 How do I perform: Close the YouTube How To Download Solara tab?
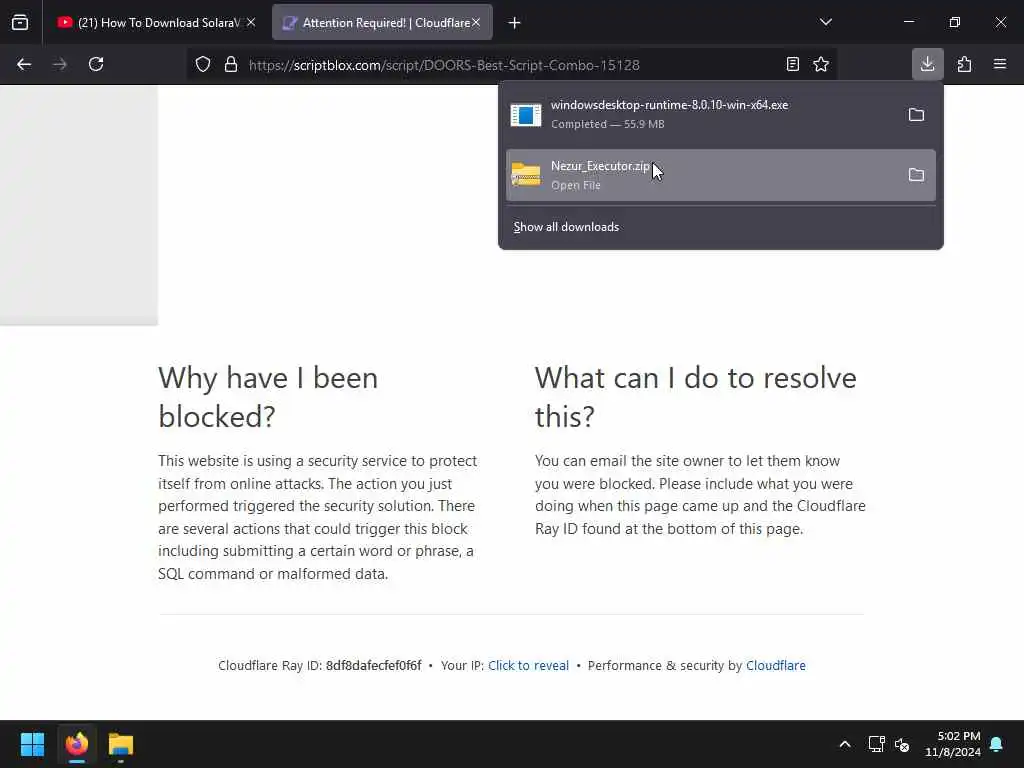(x=251, y=23)
